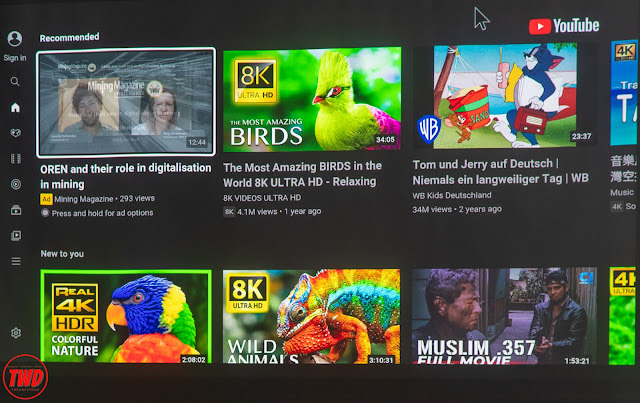The width and height of the screenshot is (640, 403).
Task: Click the WB shield logo on Tom and Jerry thumbnail
Action: coord(429,129)
